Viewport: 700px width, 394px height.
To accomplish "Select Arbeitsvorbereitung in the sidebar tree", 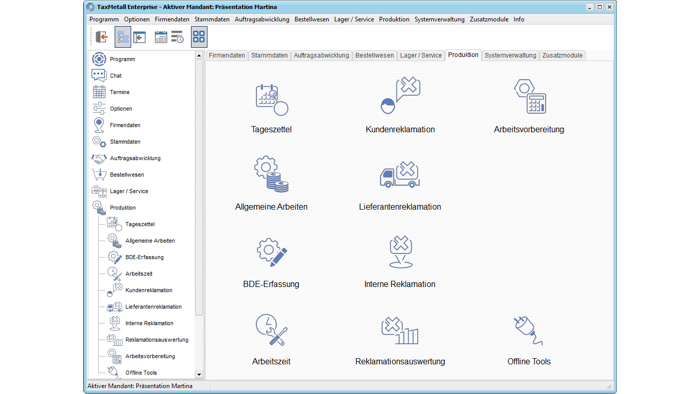I will tap(150, 356).
